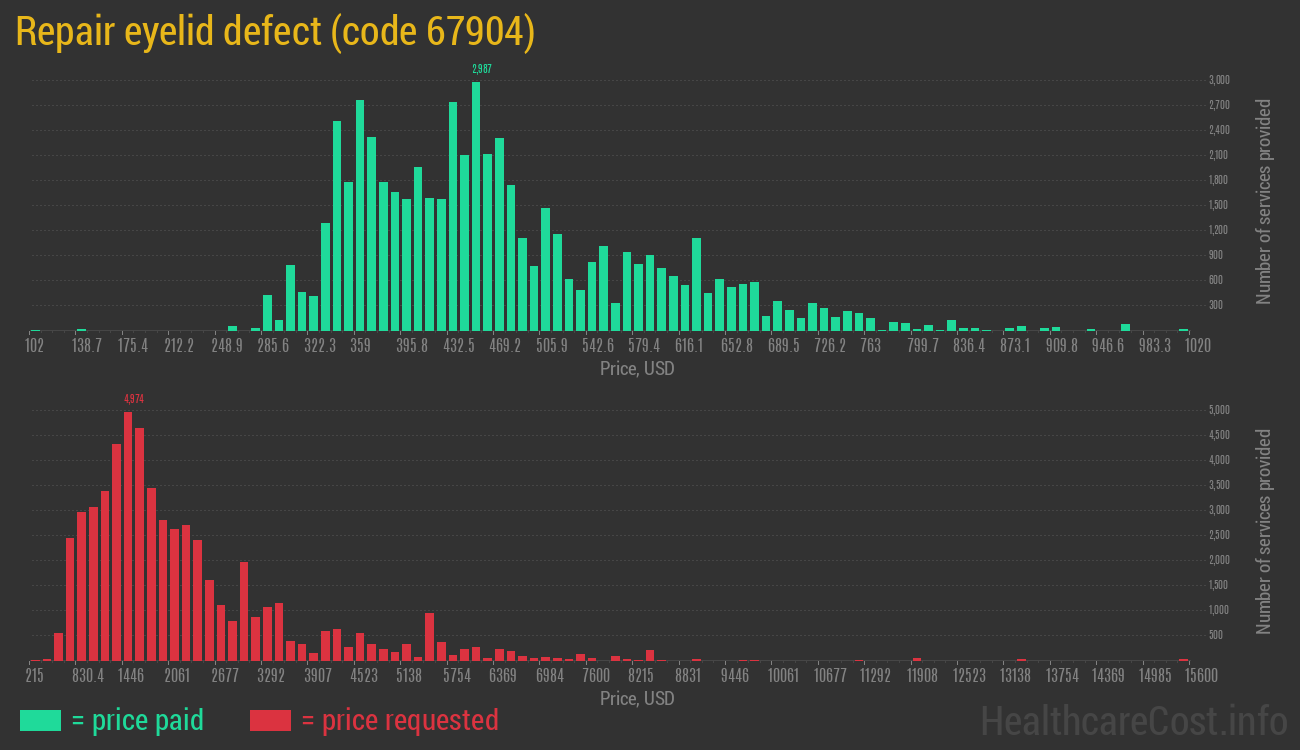Open the HealthcareCost.info watermark link
The image size is (1300, 750).
1133,720
